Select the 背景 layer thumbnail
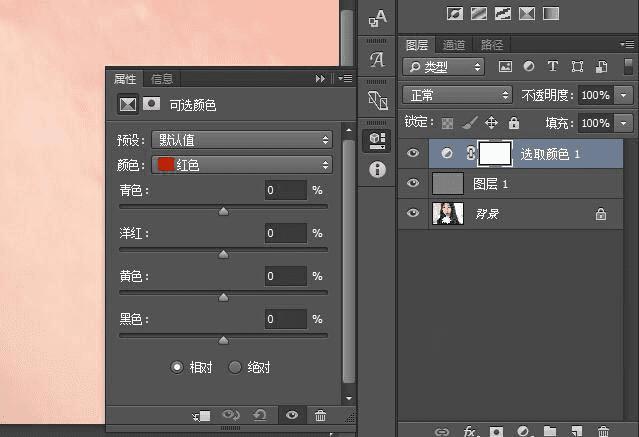 coord(448,213)
